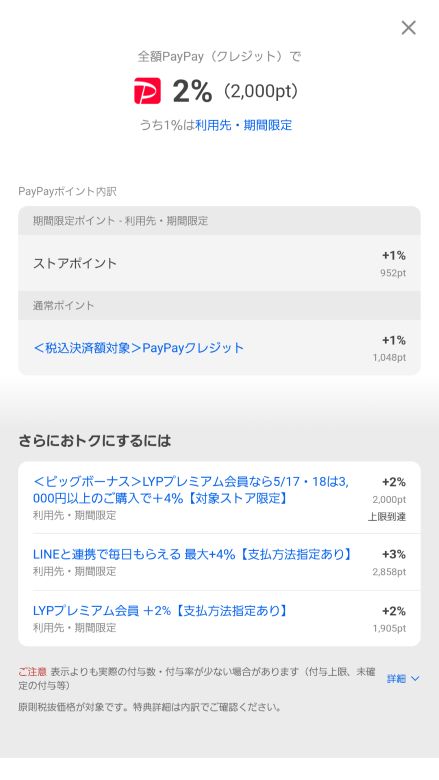Click the +1% 1,048pt credit value

click(x=389, y=348)
